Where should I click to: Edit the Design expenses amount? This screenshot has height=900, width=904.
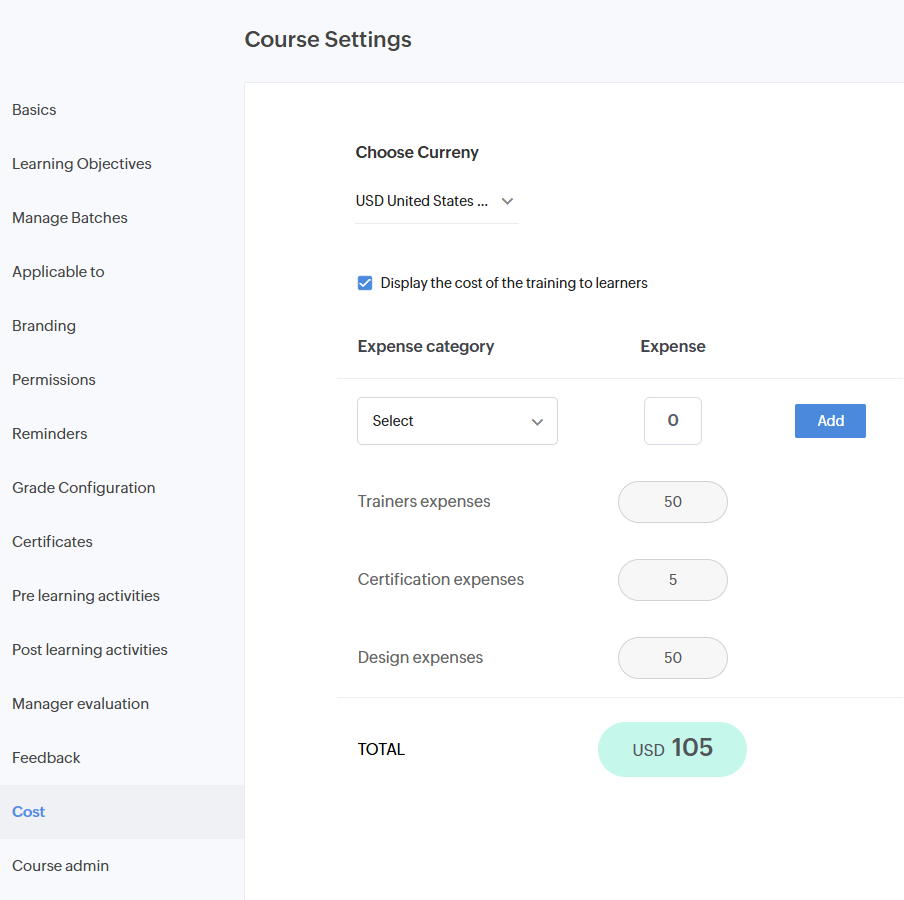coord(672,658)
